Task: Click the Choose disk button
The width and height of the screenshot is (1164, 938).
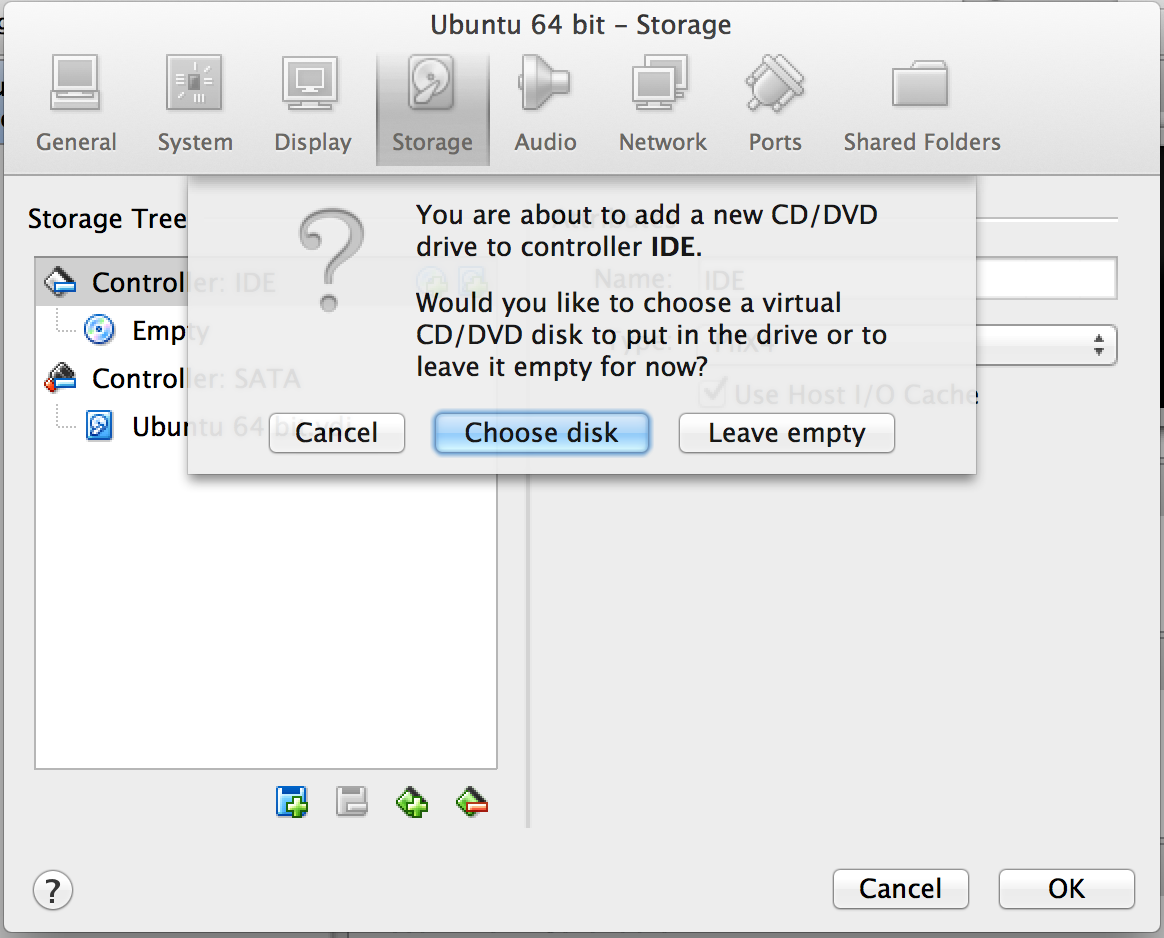Action: tap(541, 433)
